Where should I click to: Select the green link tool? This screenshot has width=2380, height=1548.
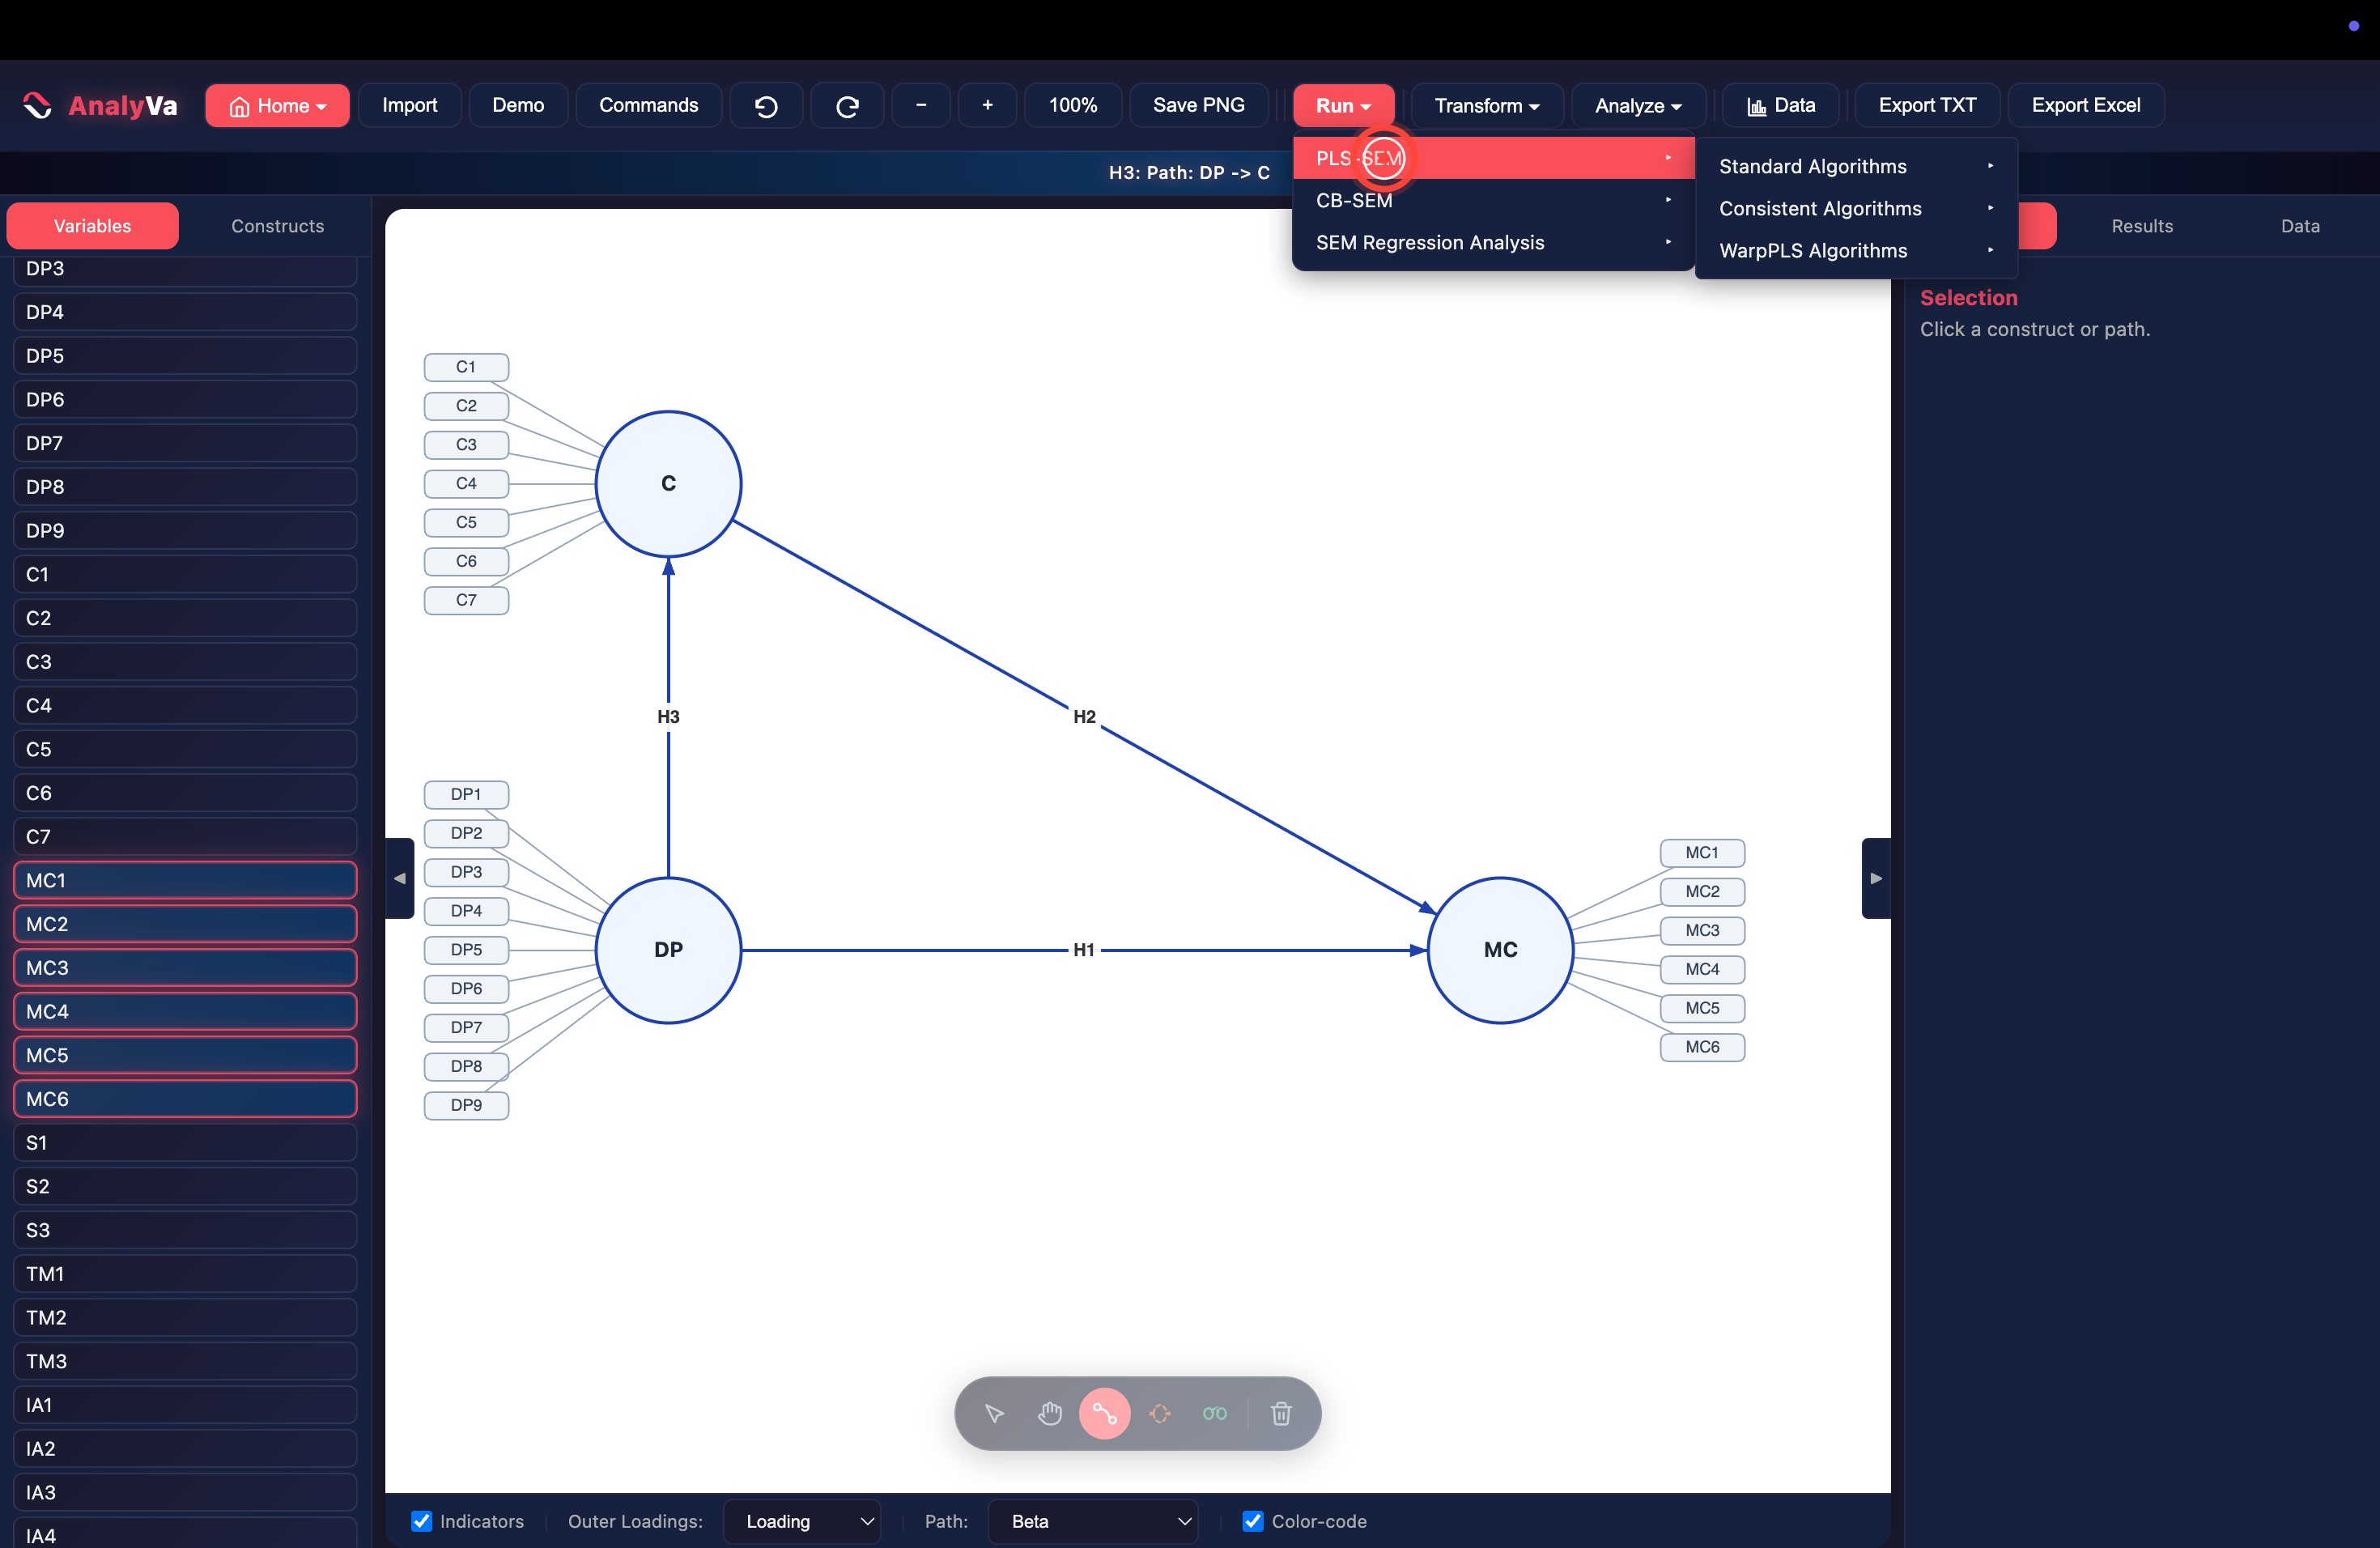point(1215,1413)
